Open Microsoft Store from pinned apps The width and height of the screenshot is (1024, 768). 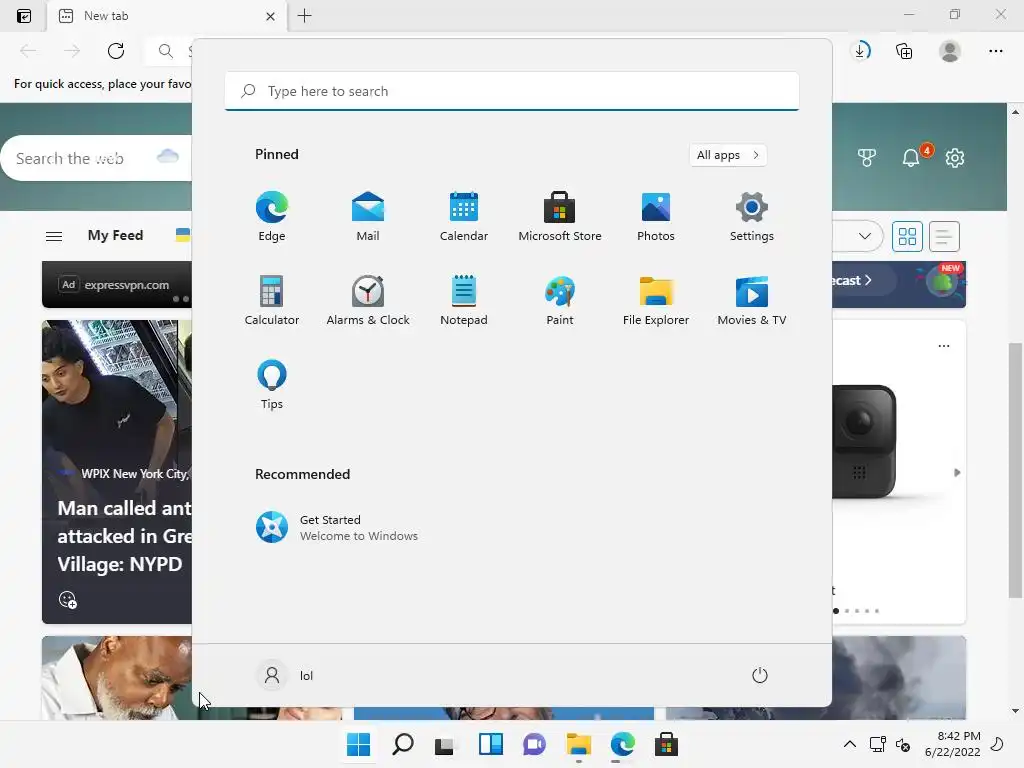[x=560, y=217]
